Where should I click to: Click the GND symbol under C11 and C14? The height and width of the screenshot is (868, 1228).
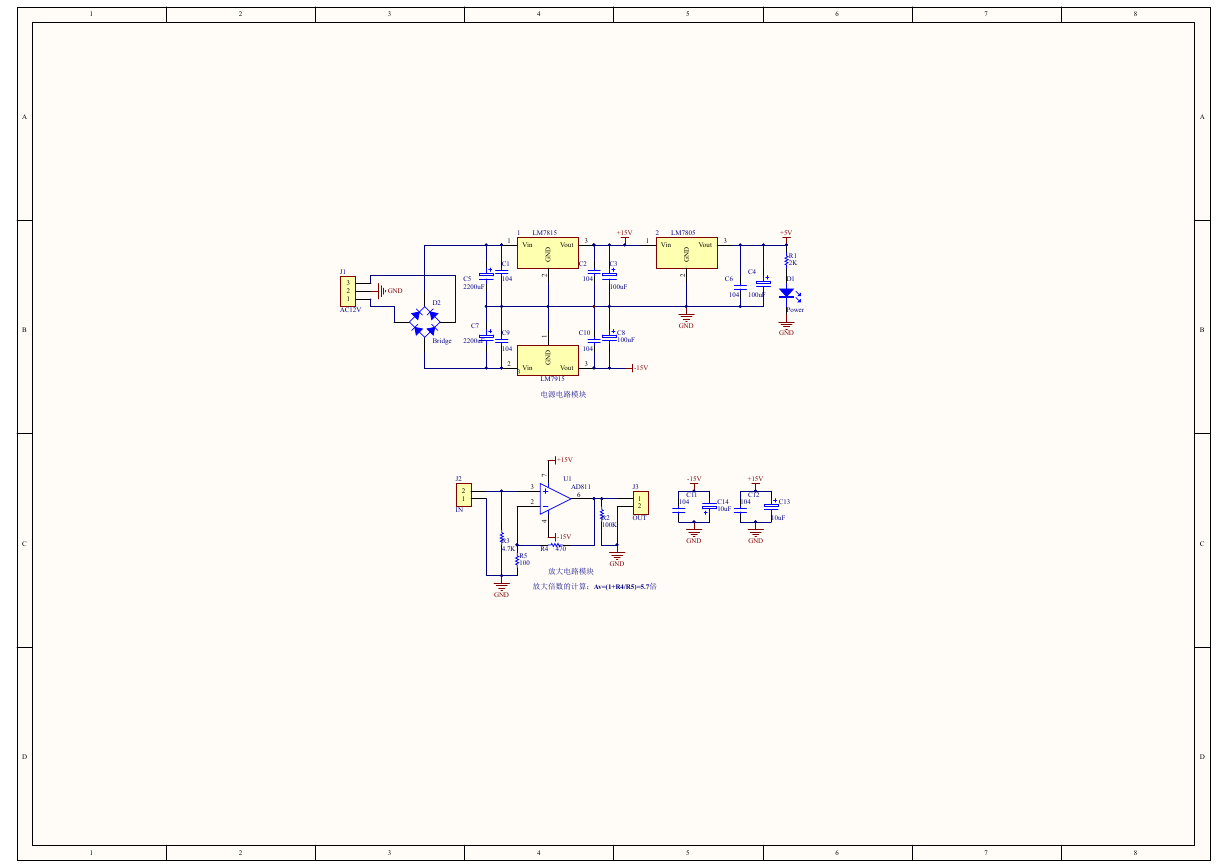point(694,534)
